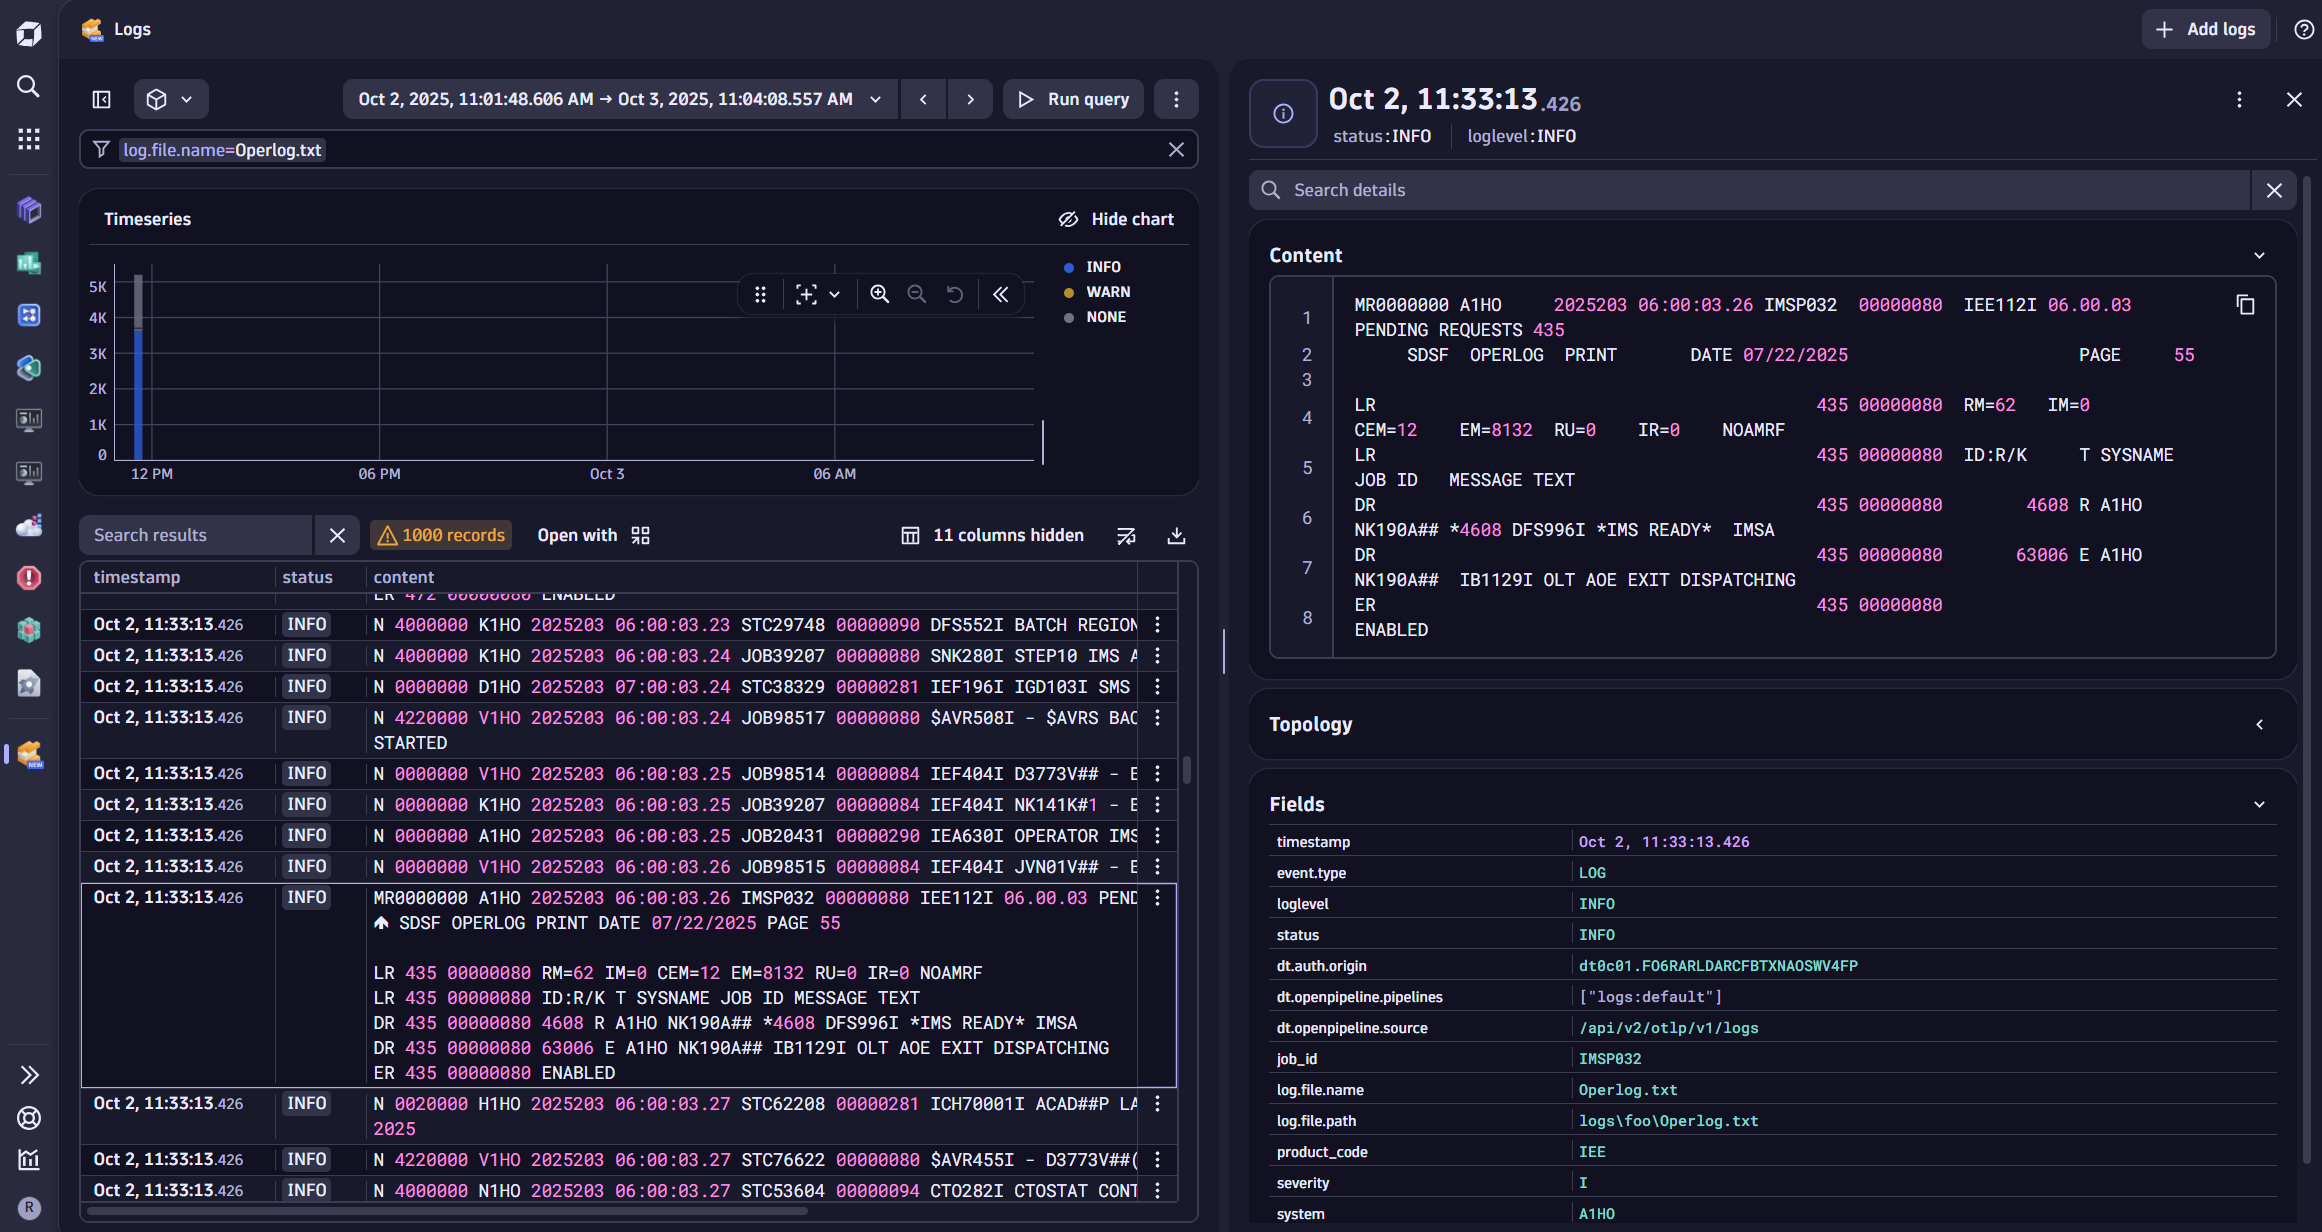Expand the sidebar using the double chevron
This screenshot has height=1232, width=2322.
click(28, 1075)
